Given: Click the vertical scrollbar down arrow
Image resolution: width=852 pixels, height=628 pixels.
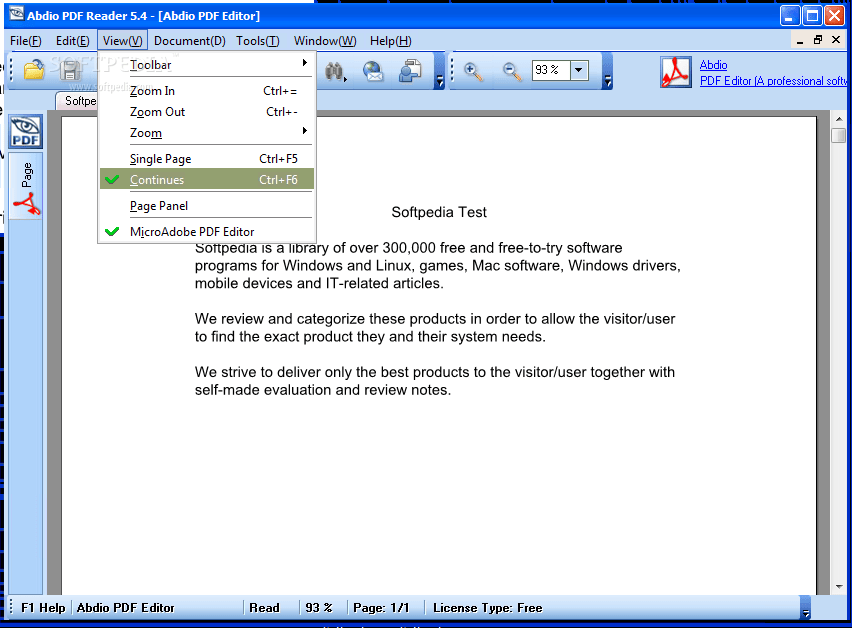Looking at the screenshot, I should (x=838, y=587).
